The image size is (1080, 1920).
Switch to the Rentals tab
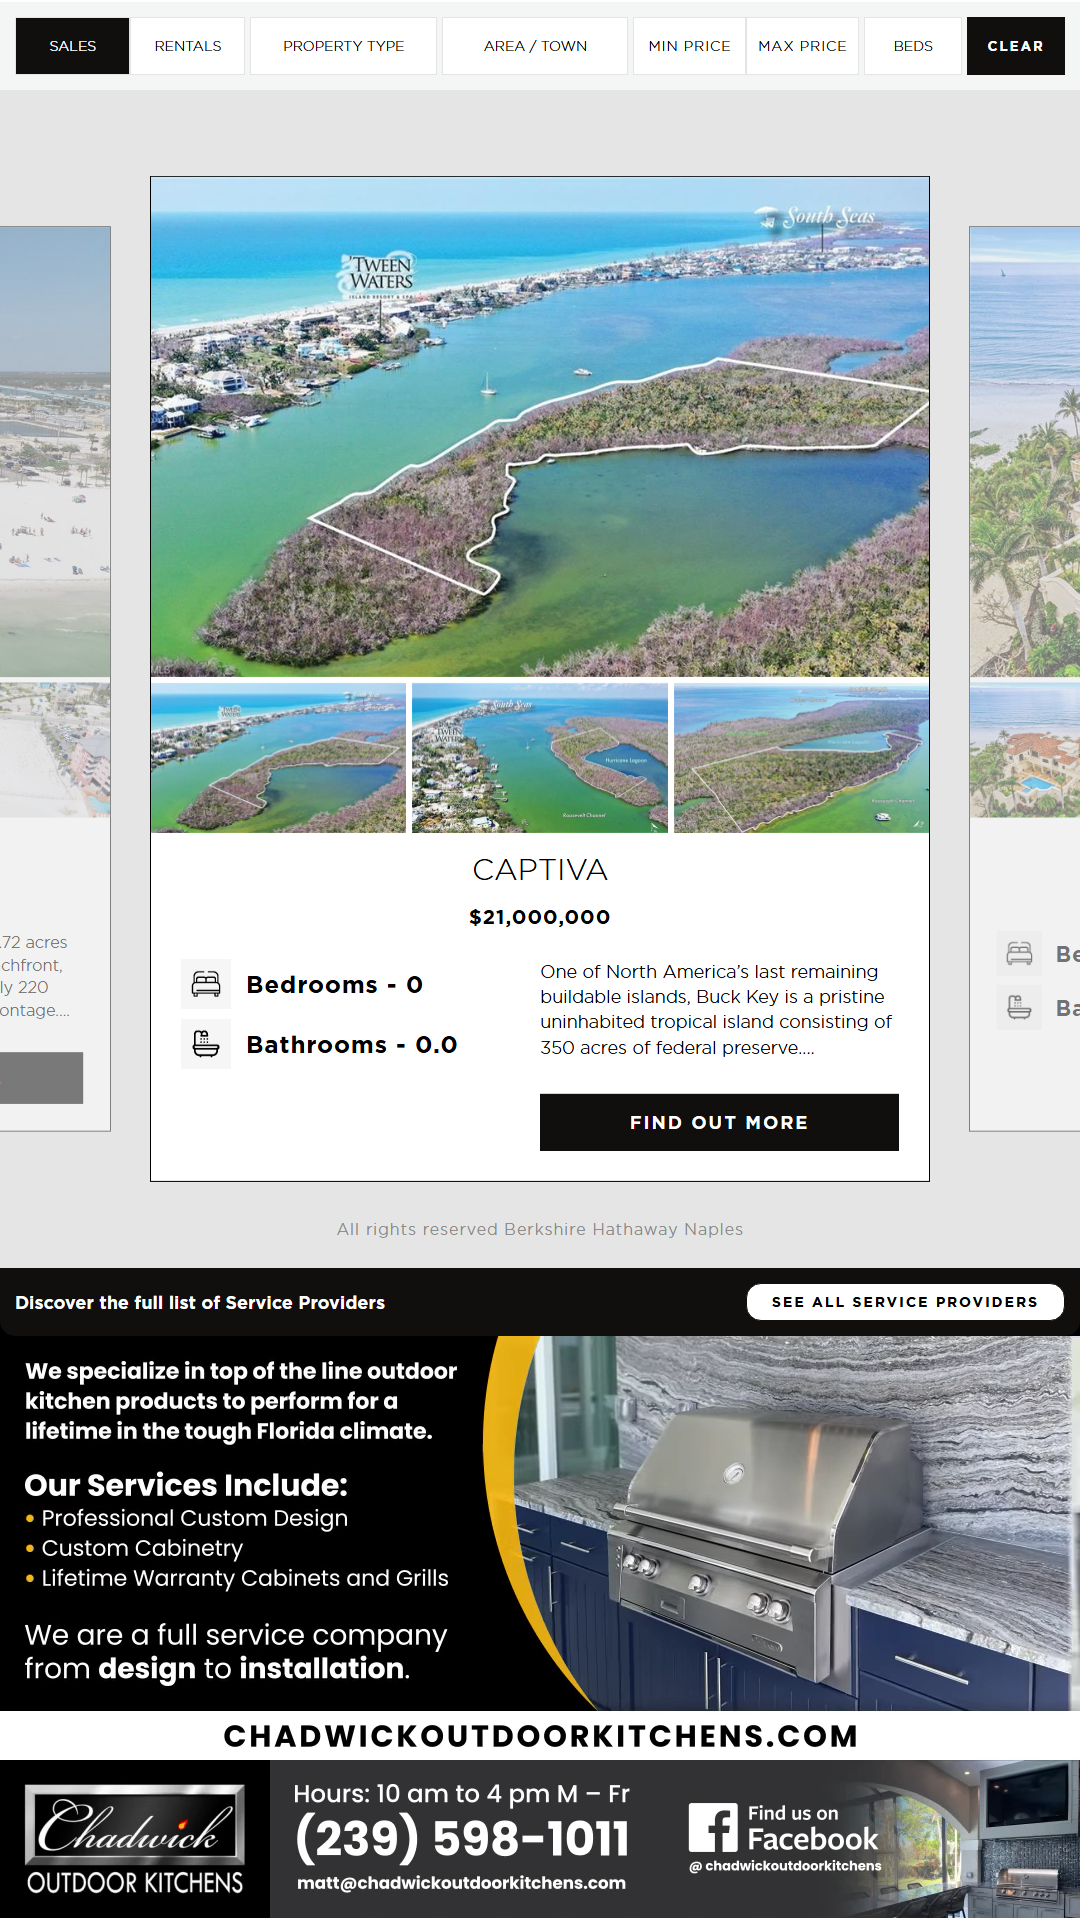point(188,46)
